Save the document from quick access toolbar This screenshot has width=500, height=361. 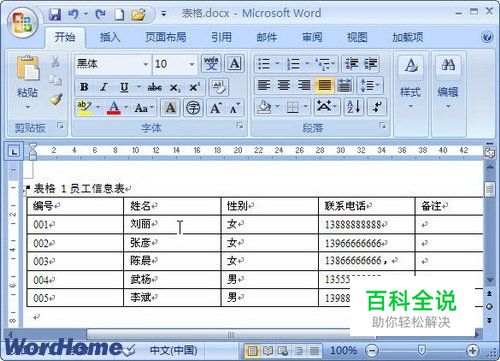pyautogui.click(x=55, y=14)
